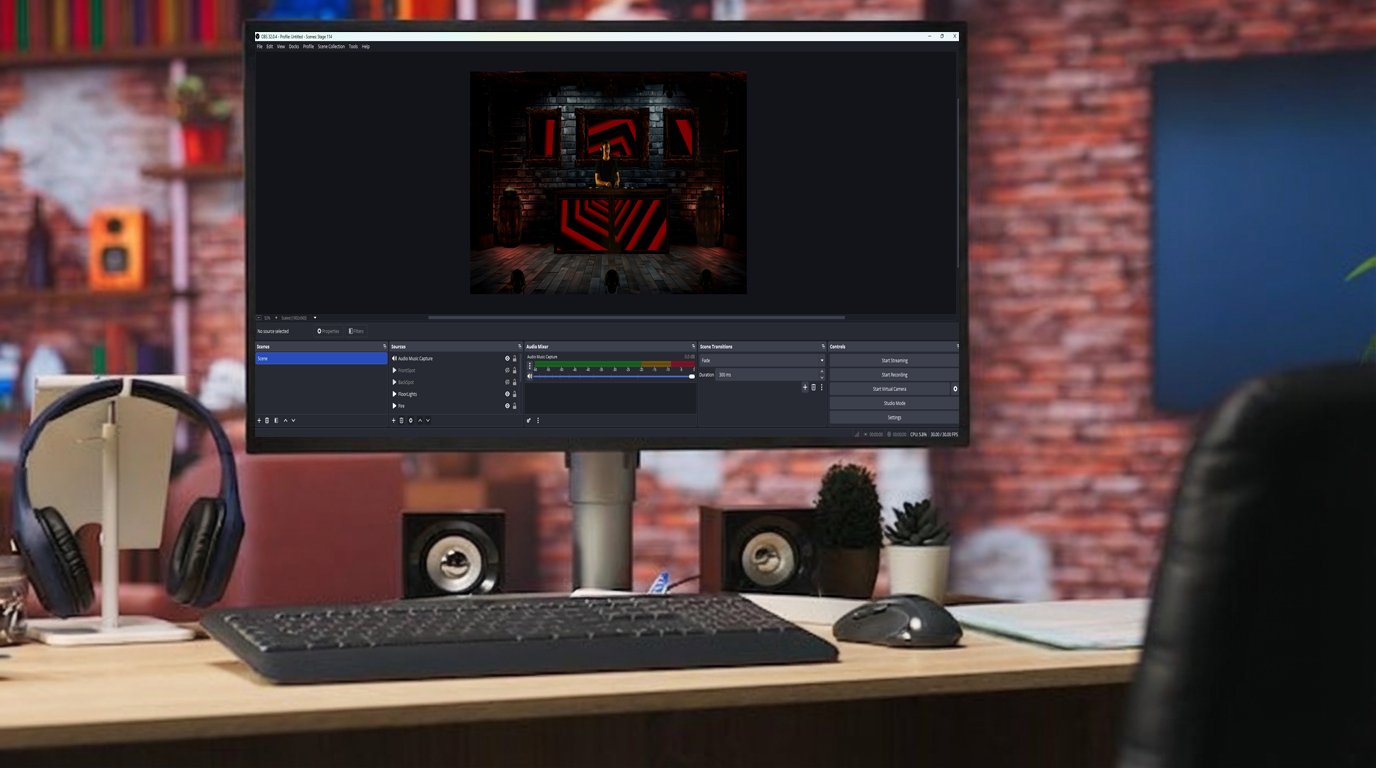1376x768 pixels.
Task: Click the trash icon to remove selected source
Action: click(x=401, y=419)
